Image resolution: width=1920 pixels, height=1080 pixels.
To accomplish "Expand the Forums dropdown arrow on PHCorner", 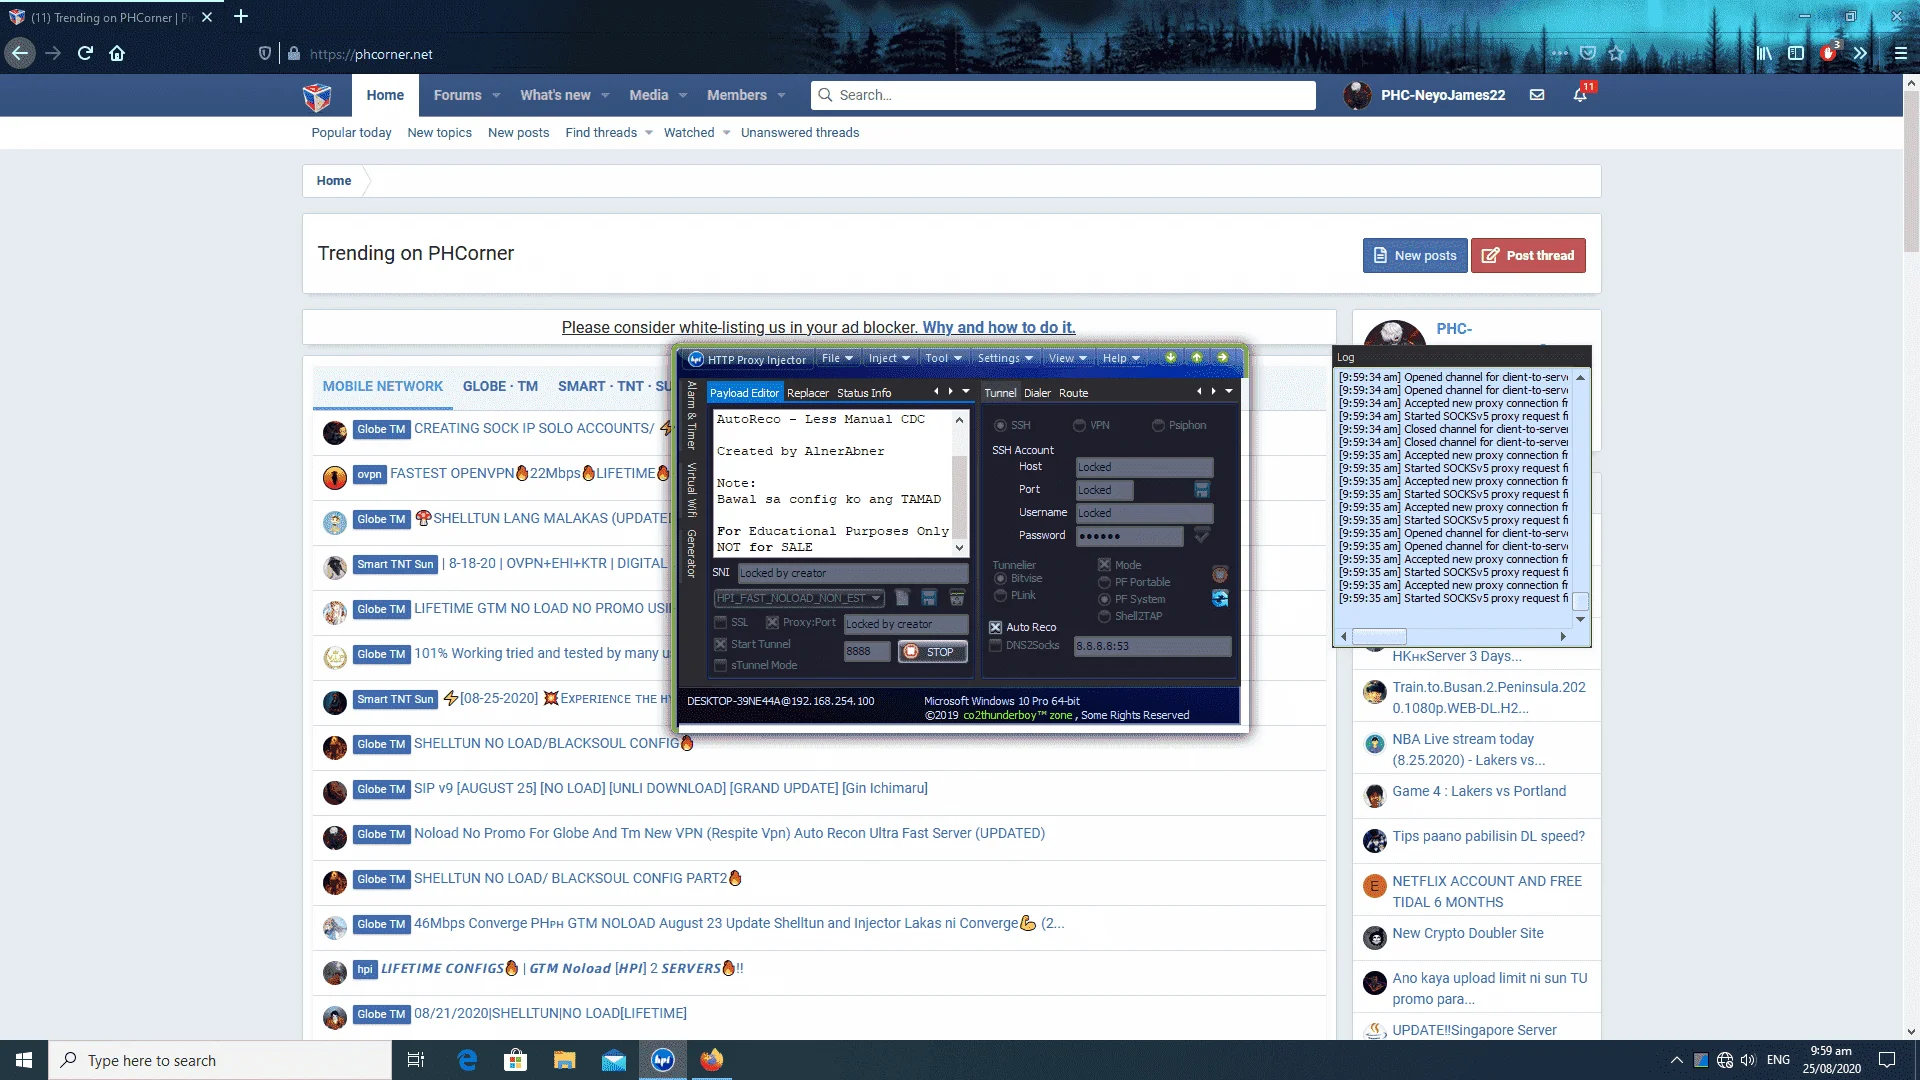I will point(496,96).
